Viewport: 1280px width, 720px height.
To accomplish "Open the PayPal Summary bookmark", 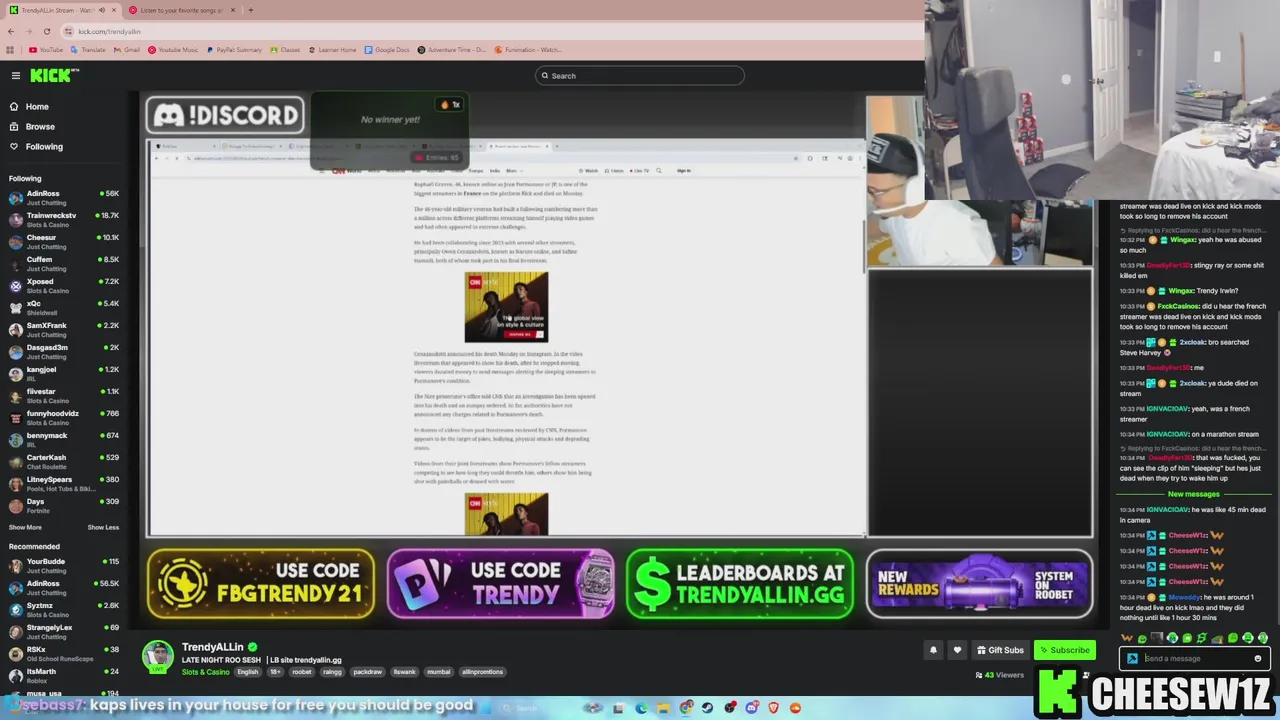I will (233, 50).
